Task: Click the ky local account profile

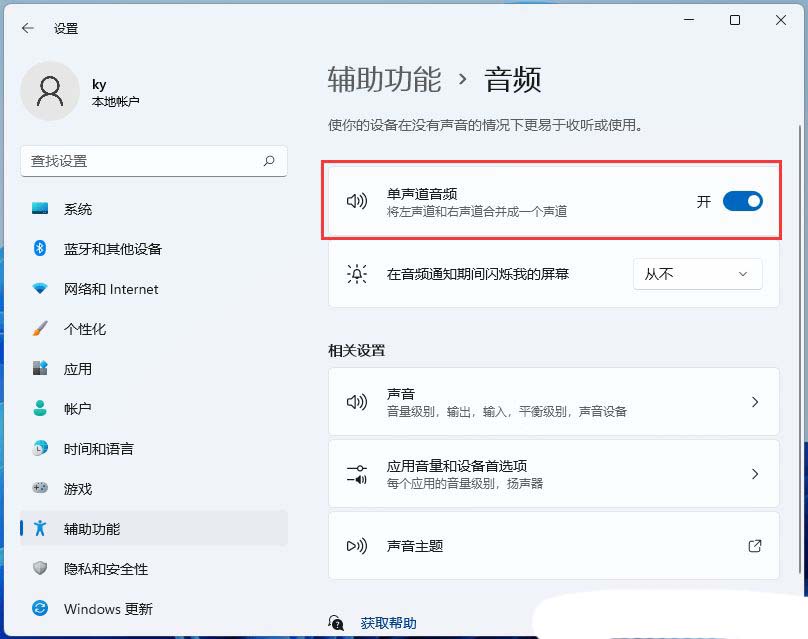Action: coord(100,91)
